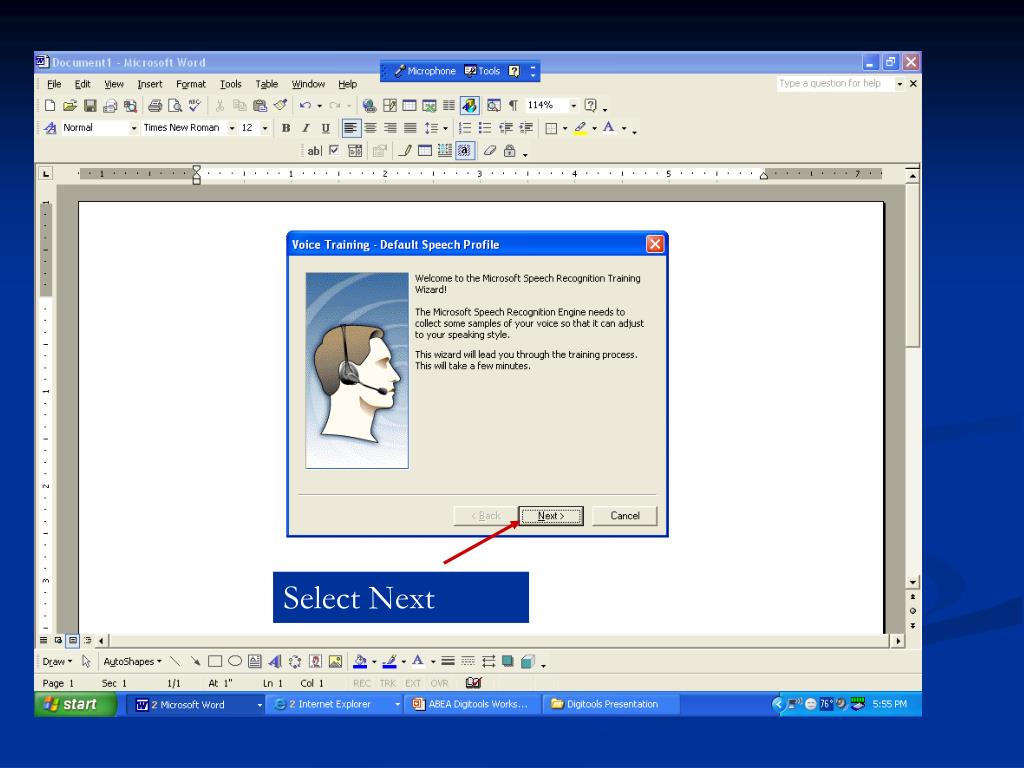Image resolution: width=1024 pixels, height=768 pixels.
Task: Open the Draw menu in Drawing toolbar
Action: (x=57, y=662)
